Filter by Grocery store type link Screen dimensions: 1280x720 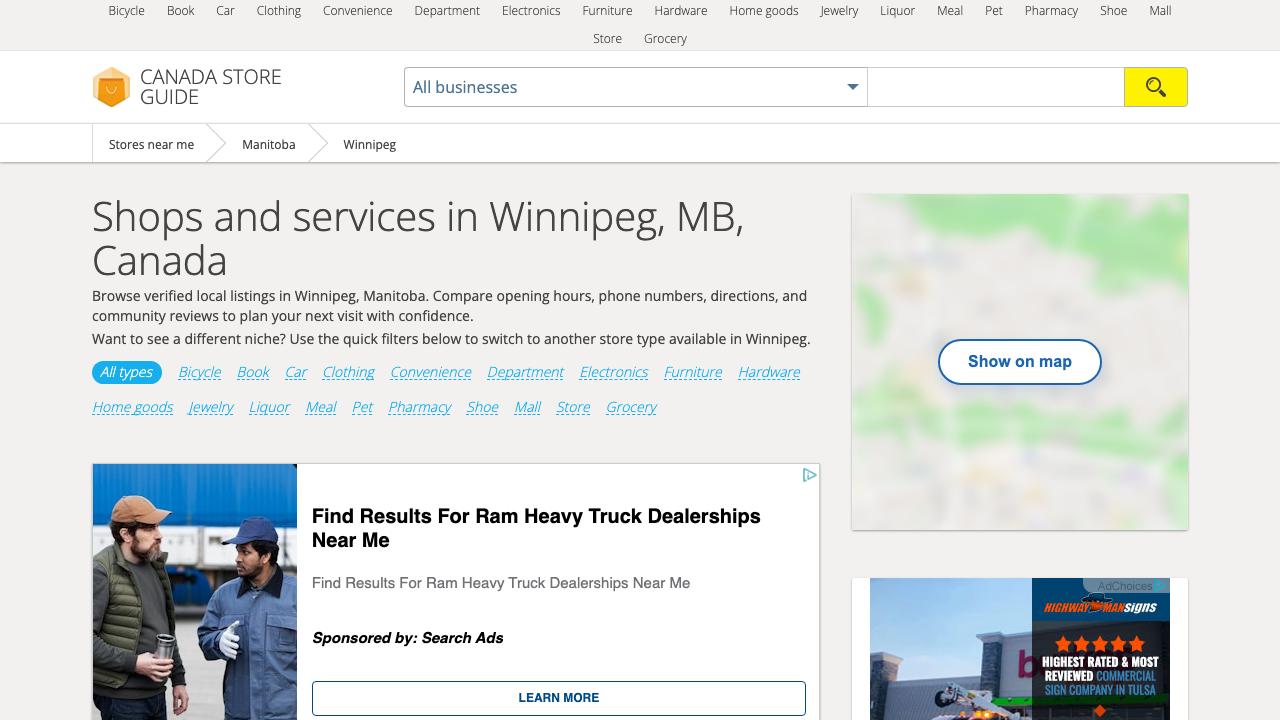631,407
